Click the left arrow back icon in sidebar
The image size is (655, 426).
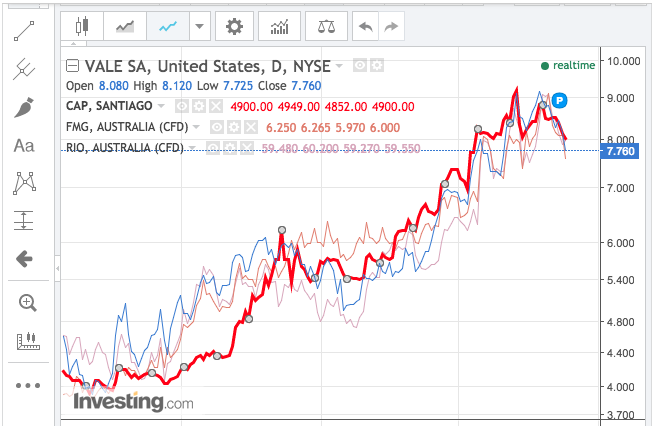(x=24, y=259)
